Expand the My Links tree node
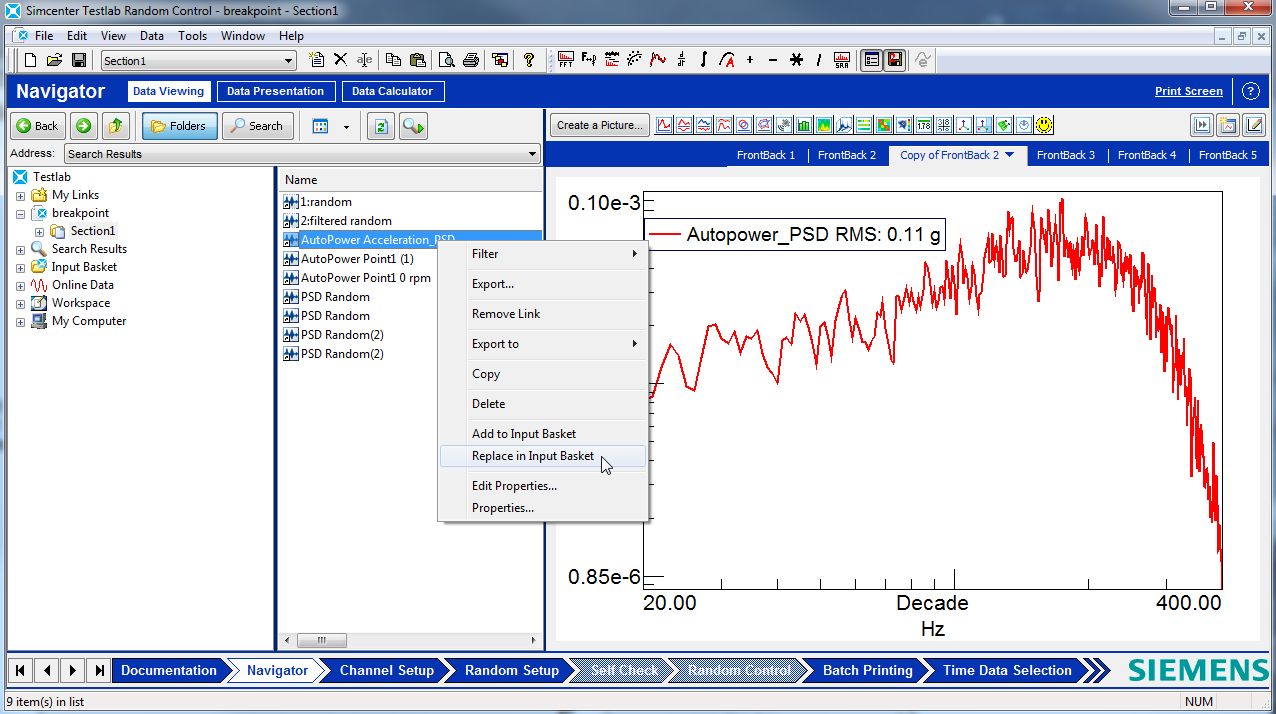 pyautogui.click(x=20, y=195)
